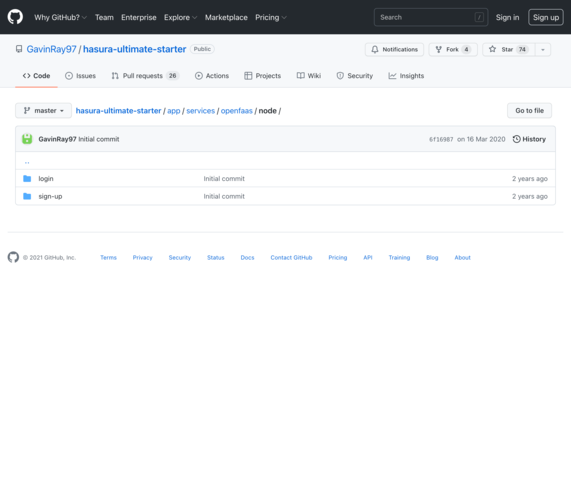
Task: Go up to parent directory (..)
Action: pyautogui.click(x=27, y=161)
